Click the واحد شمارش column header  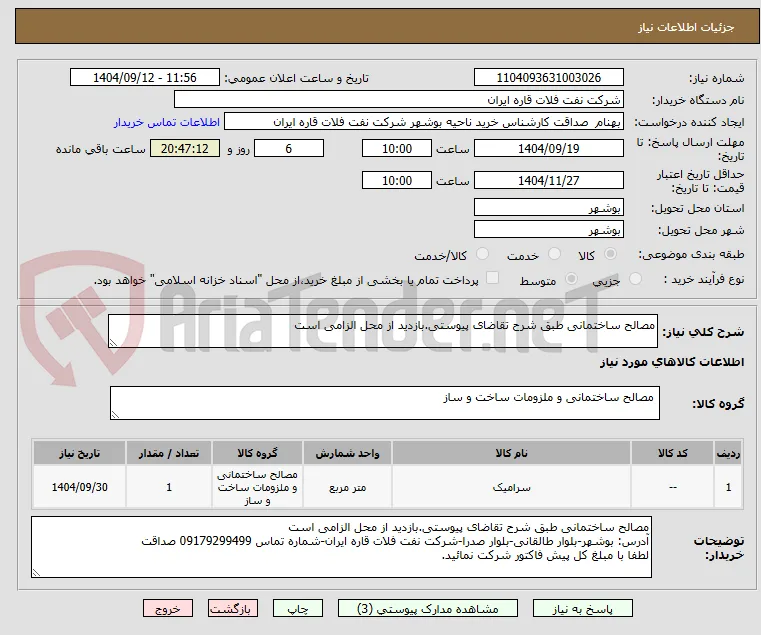click(347, 453)
